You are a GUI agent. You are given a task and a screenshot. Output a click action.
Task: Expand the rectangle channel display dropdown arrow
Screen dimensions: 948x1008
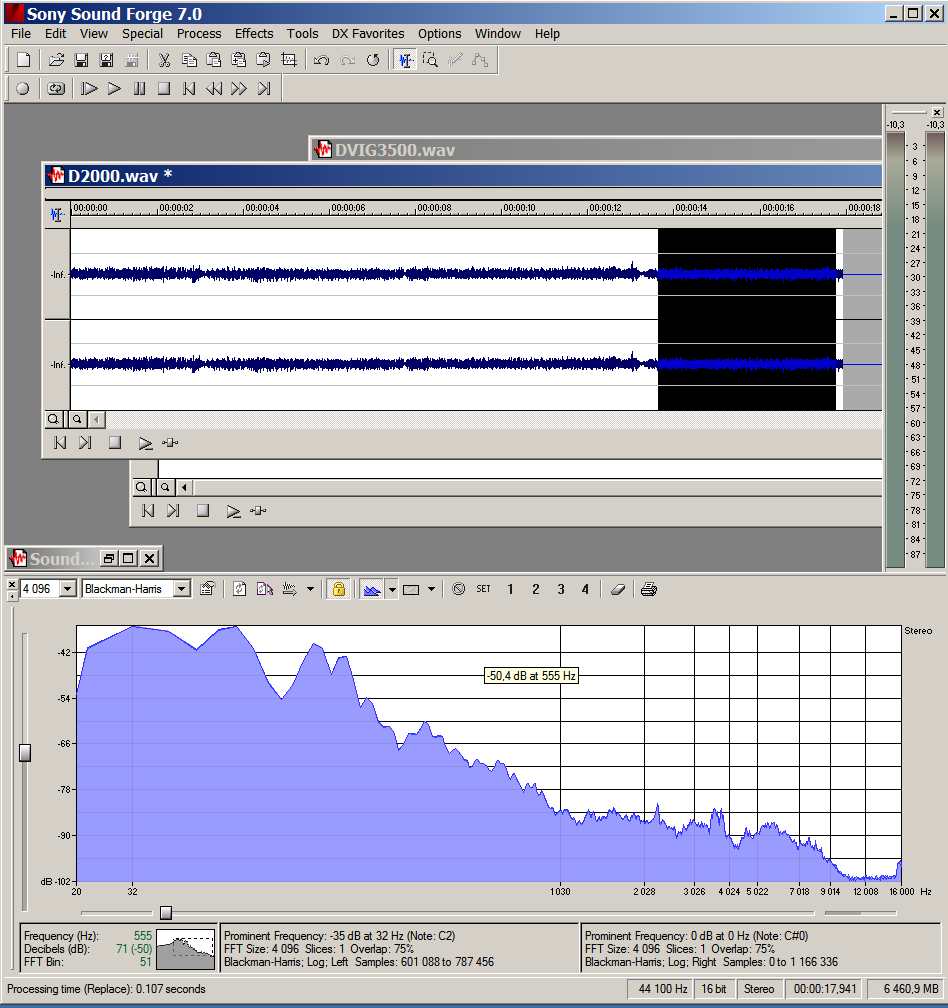pyautogui.click(x=431, y=588)
